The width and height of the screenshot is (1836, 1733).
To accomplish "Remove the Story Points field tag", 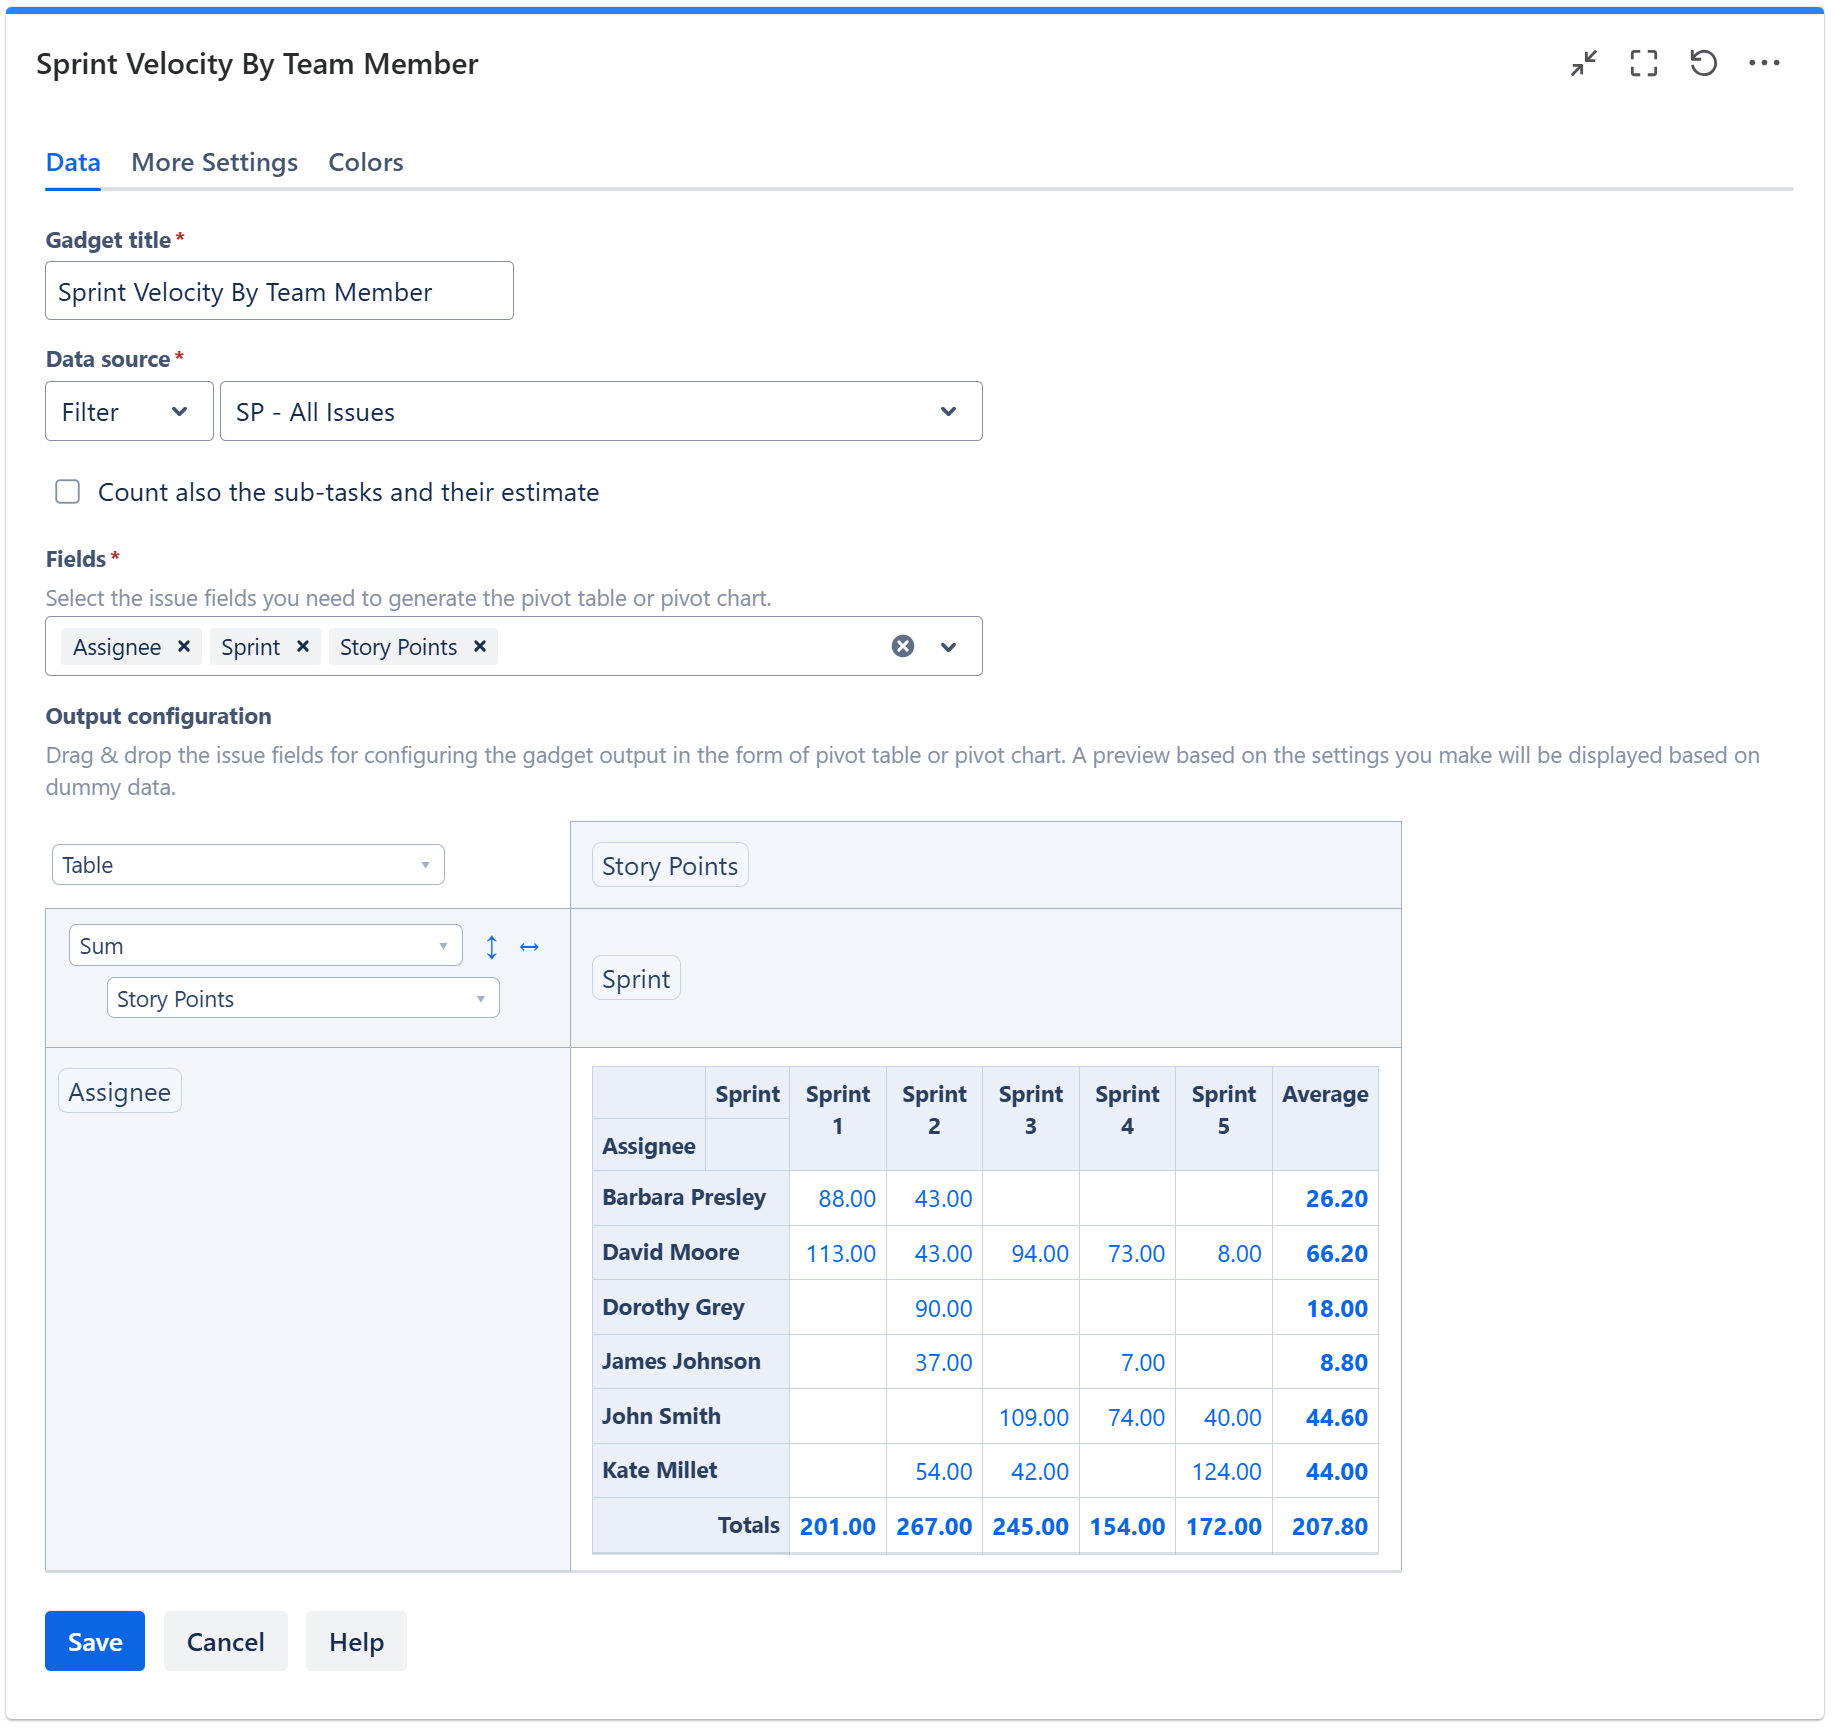I will pos(480,647).
